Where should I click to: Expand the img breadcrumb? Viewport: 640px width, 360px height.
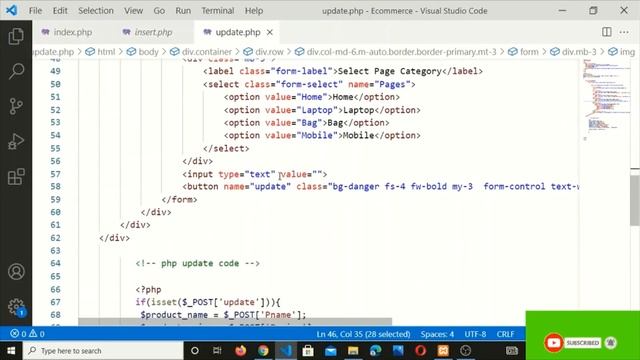point(622,52)
